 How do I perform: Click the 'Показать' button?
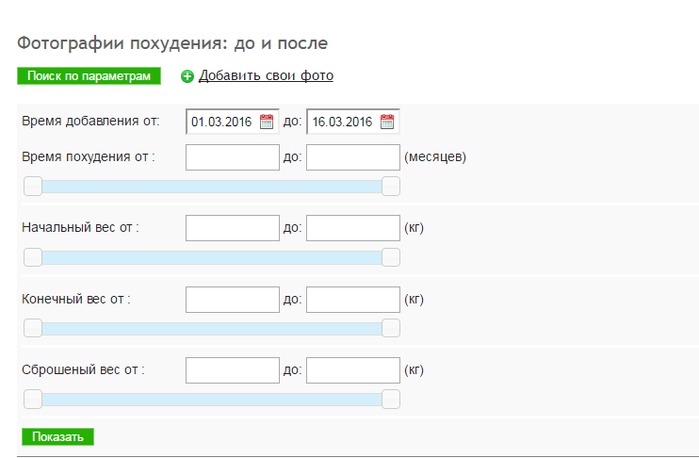(x=57, y=437)
